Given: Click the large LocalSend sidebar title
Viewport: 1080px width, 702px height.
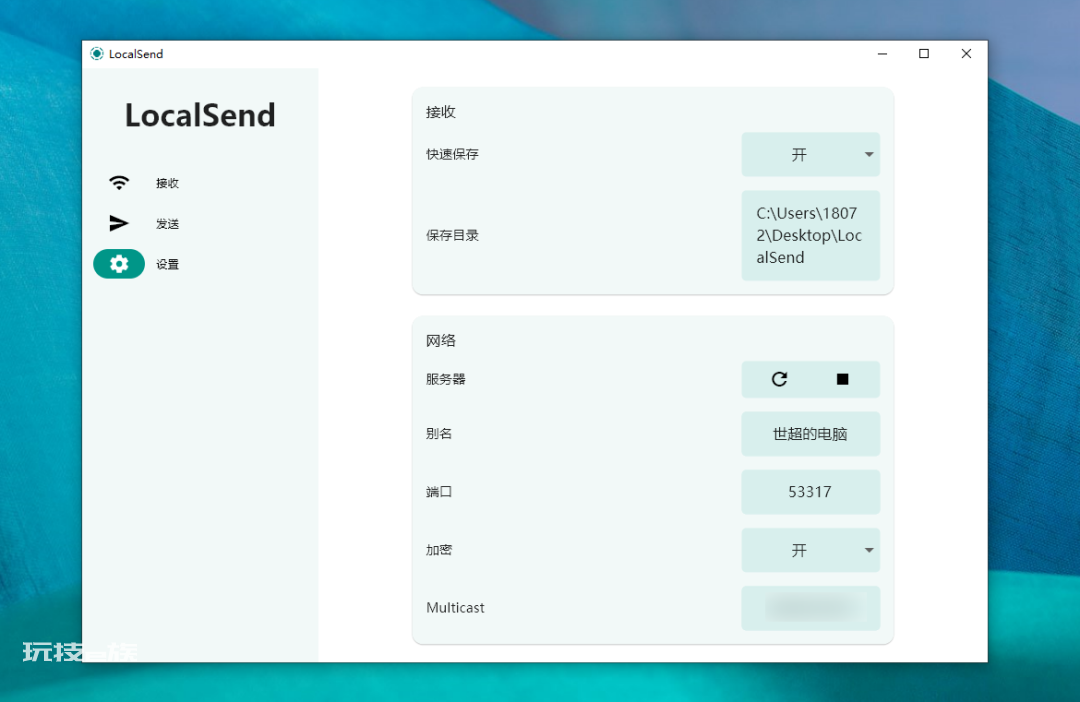Looking at the screenshot, I should click(200, 115).
